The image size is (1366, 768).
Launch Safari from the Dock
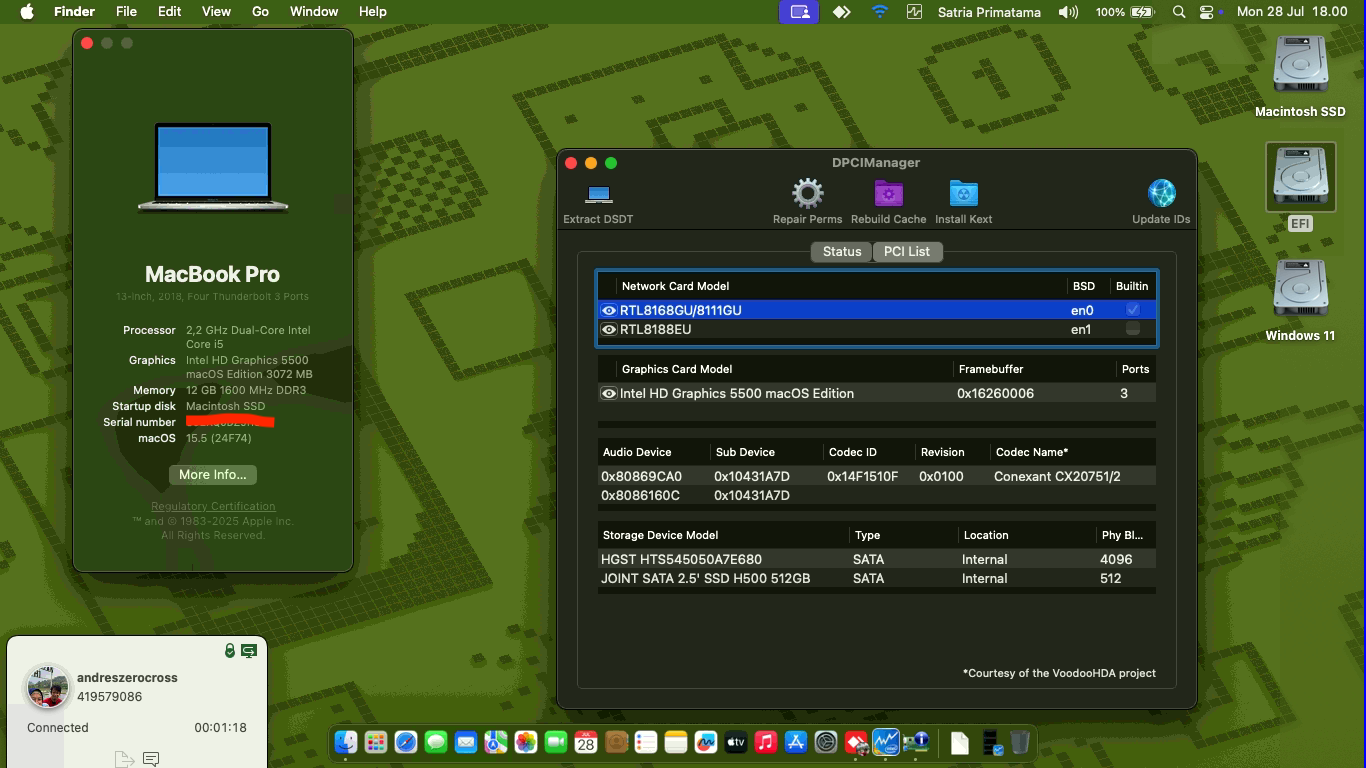tap(404, 742)
